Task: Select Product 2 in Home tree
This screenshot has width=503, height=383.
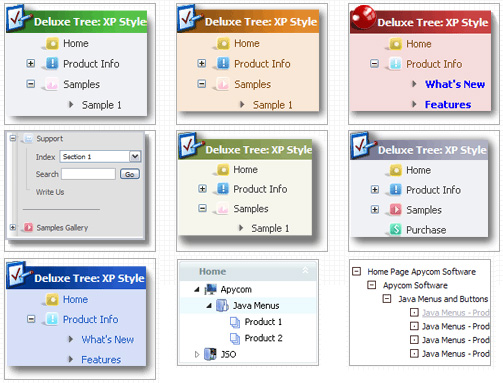Action: tap(263, 338)
